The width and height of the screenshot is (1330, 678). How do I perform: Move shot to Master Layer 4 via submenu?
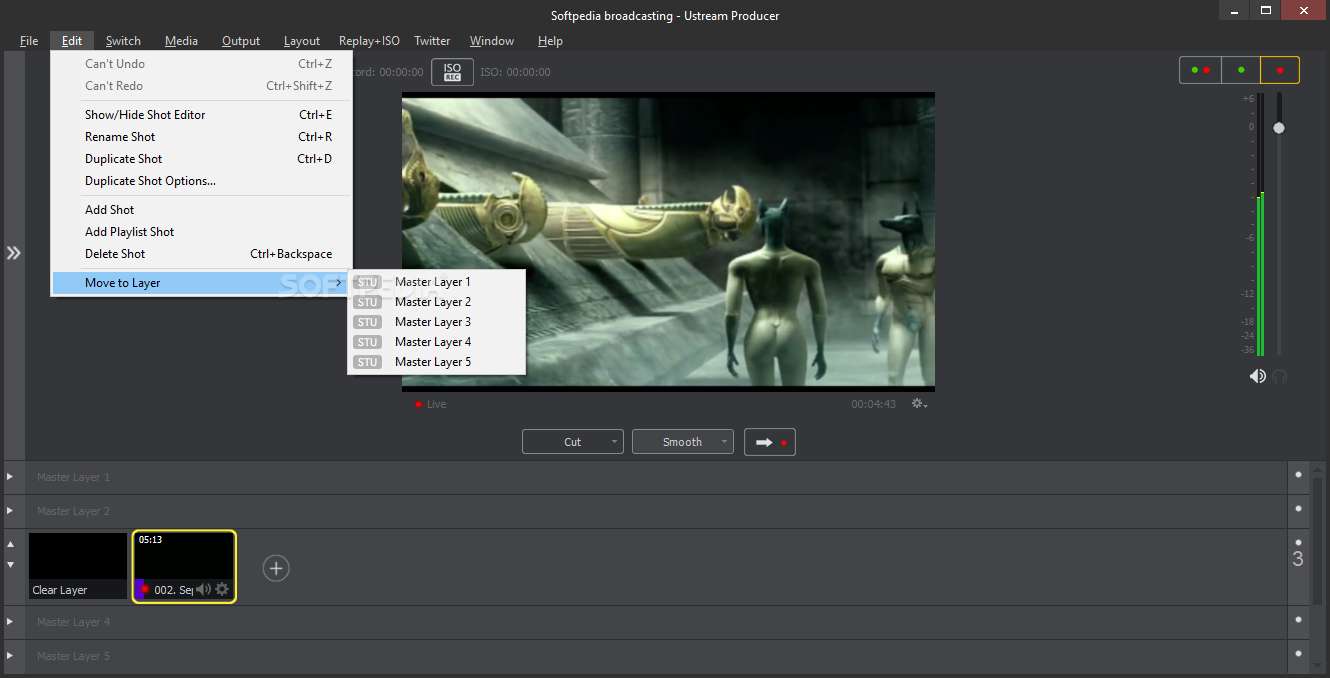tap(436, 342)
